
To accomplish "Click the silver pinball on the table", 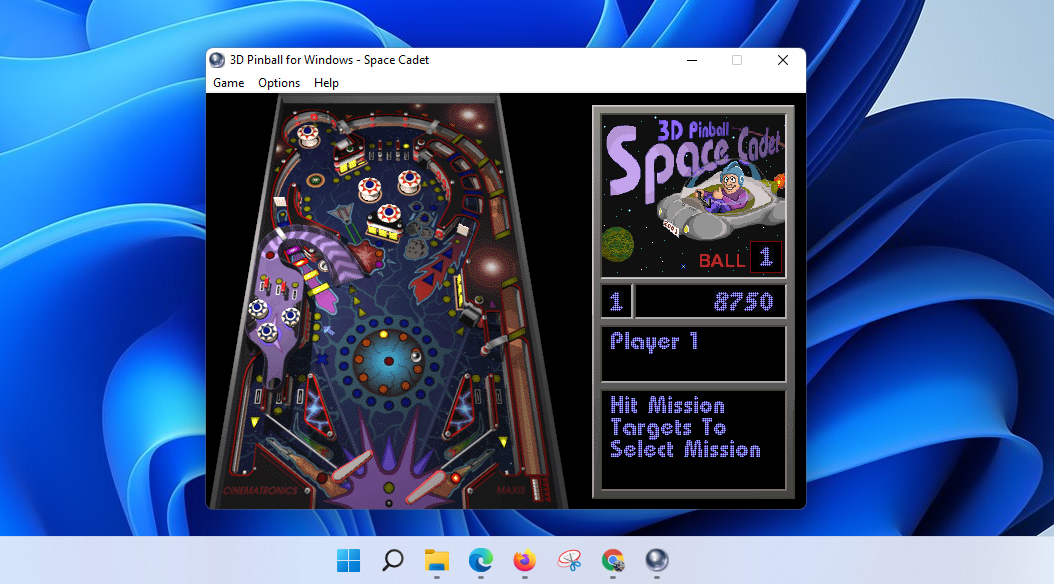I will pyautogui.click(x=417, y=356).
